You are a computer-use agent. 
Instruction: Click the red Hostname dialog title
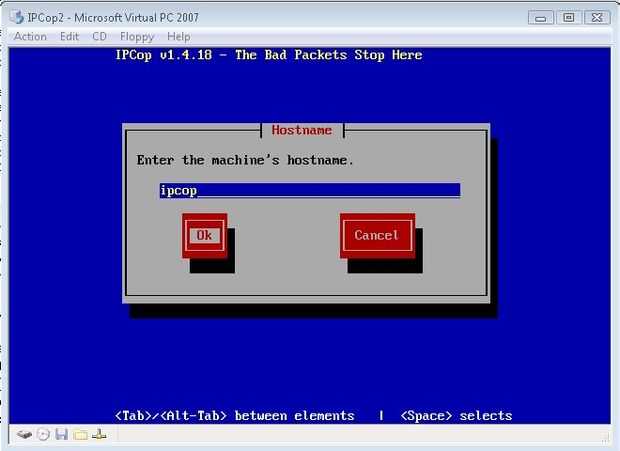pos(302,130)
